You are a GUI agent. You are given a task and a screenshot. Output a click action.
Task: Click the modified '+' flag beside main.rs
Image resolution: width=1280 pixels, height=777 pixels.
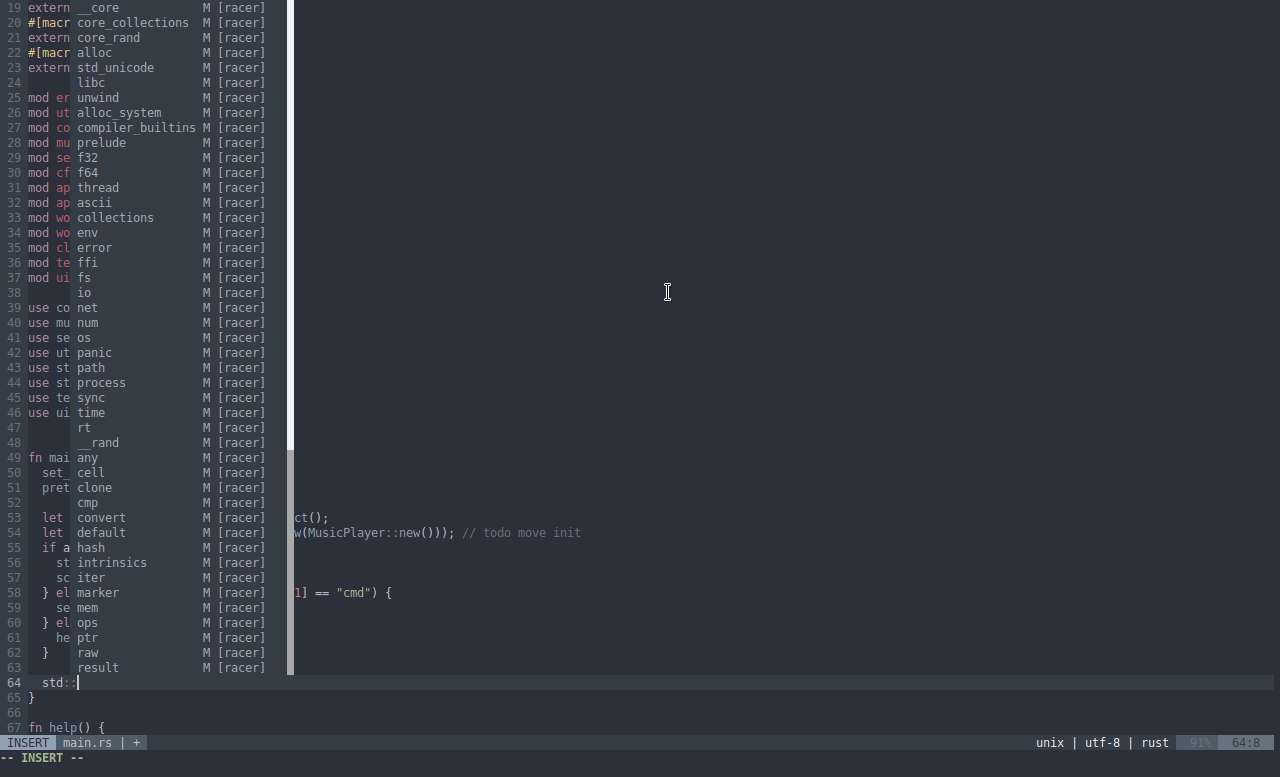click(136, 743)
